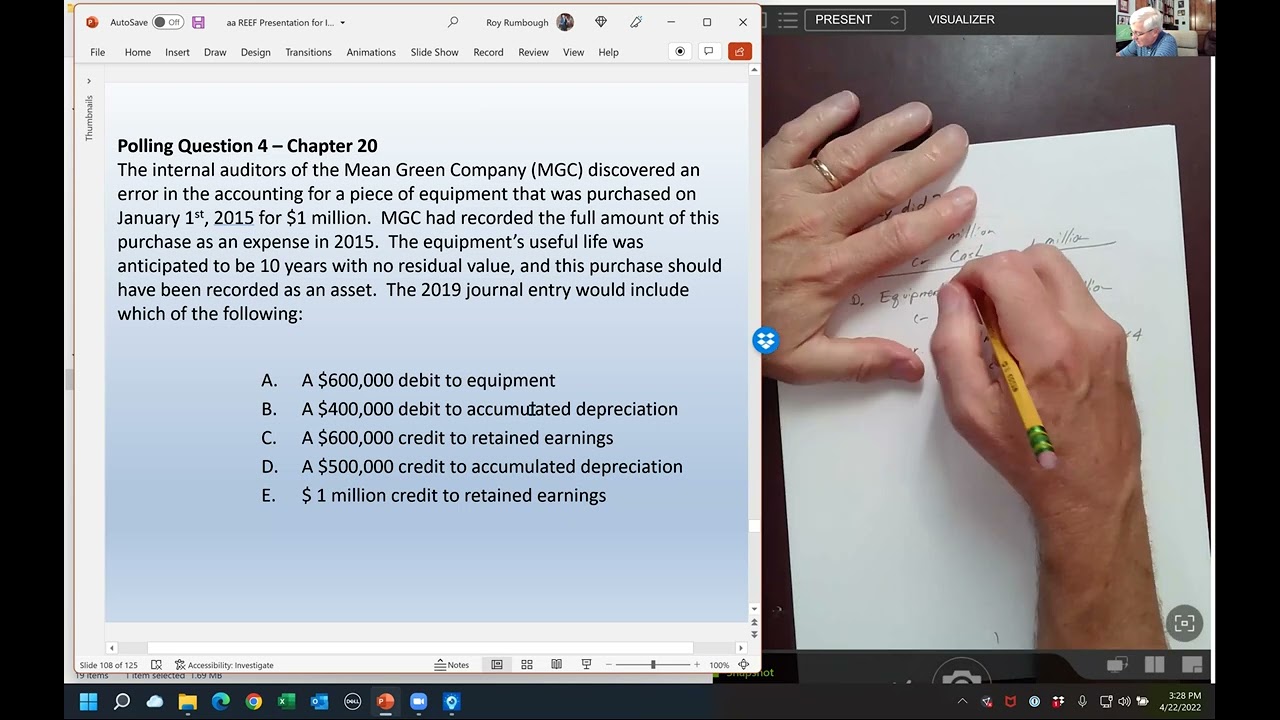Open the Slide Show tab
The height and width of the screenshot is (720, 1280).
point(434,52)
